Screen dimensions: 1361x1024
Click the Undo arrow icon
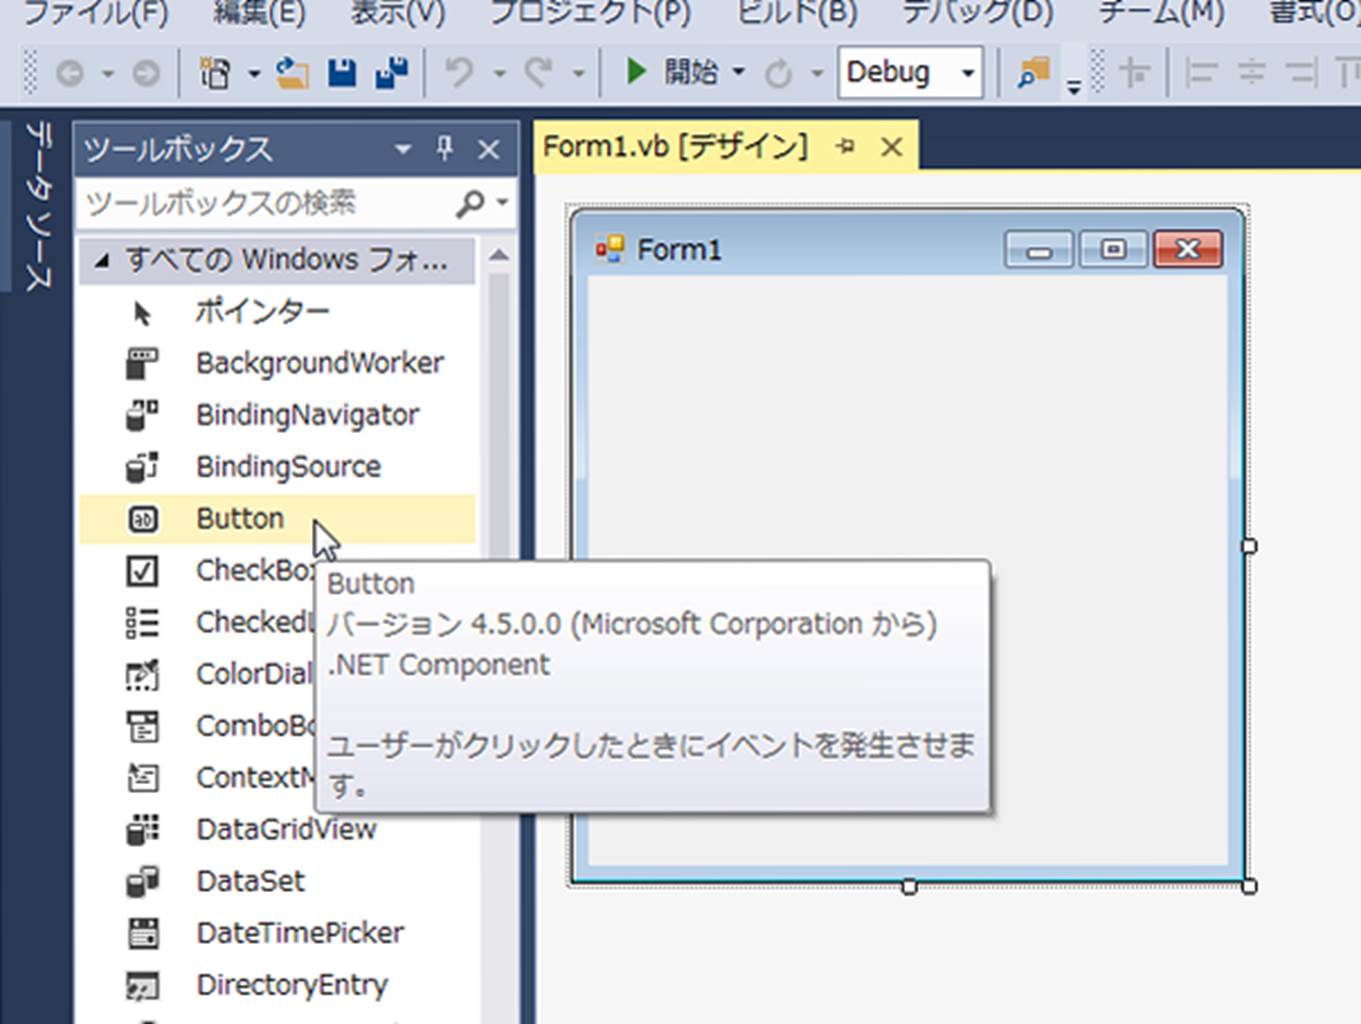coord(459,73)
